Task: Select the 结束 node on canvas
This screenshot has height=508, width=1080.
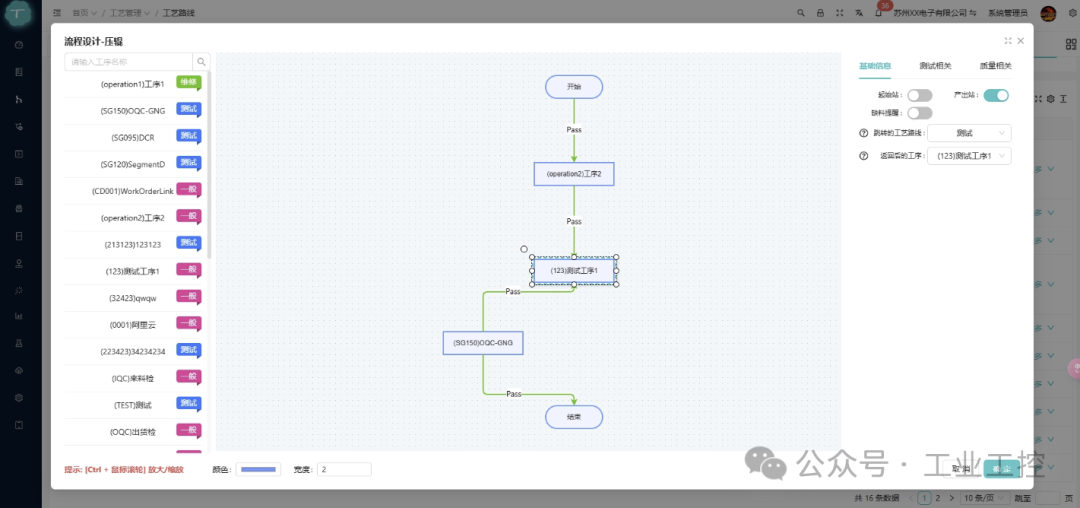Action: (x=574, y=417)
